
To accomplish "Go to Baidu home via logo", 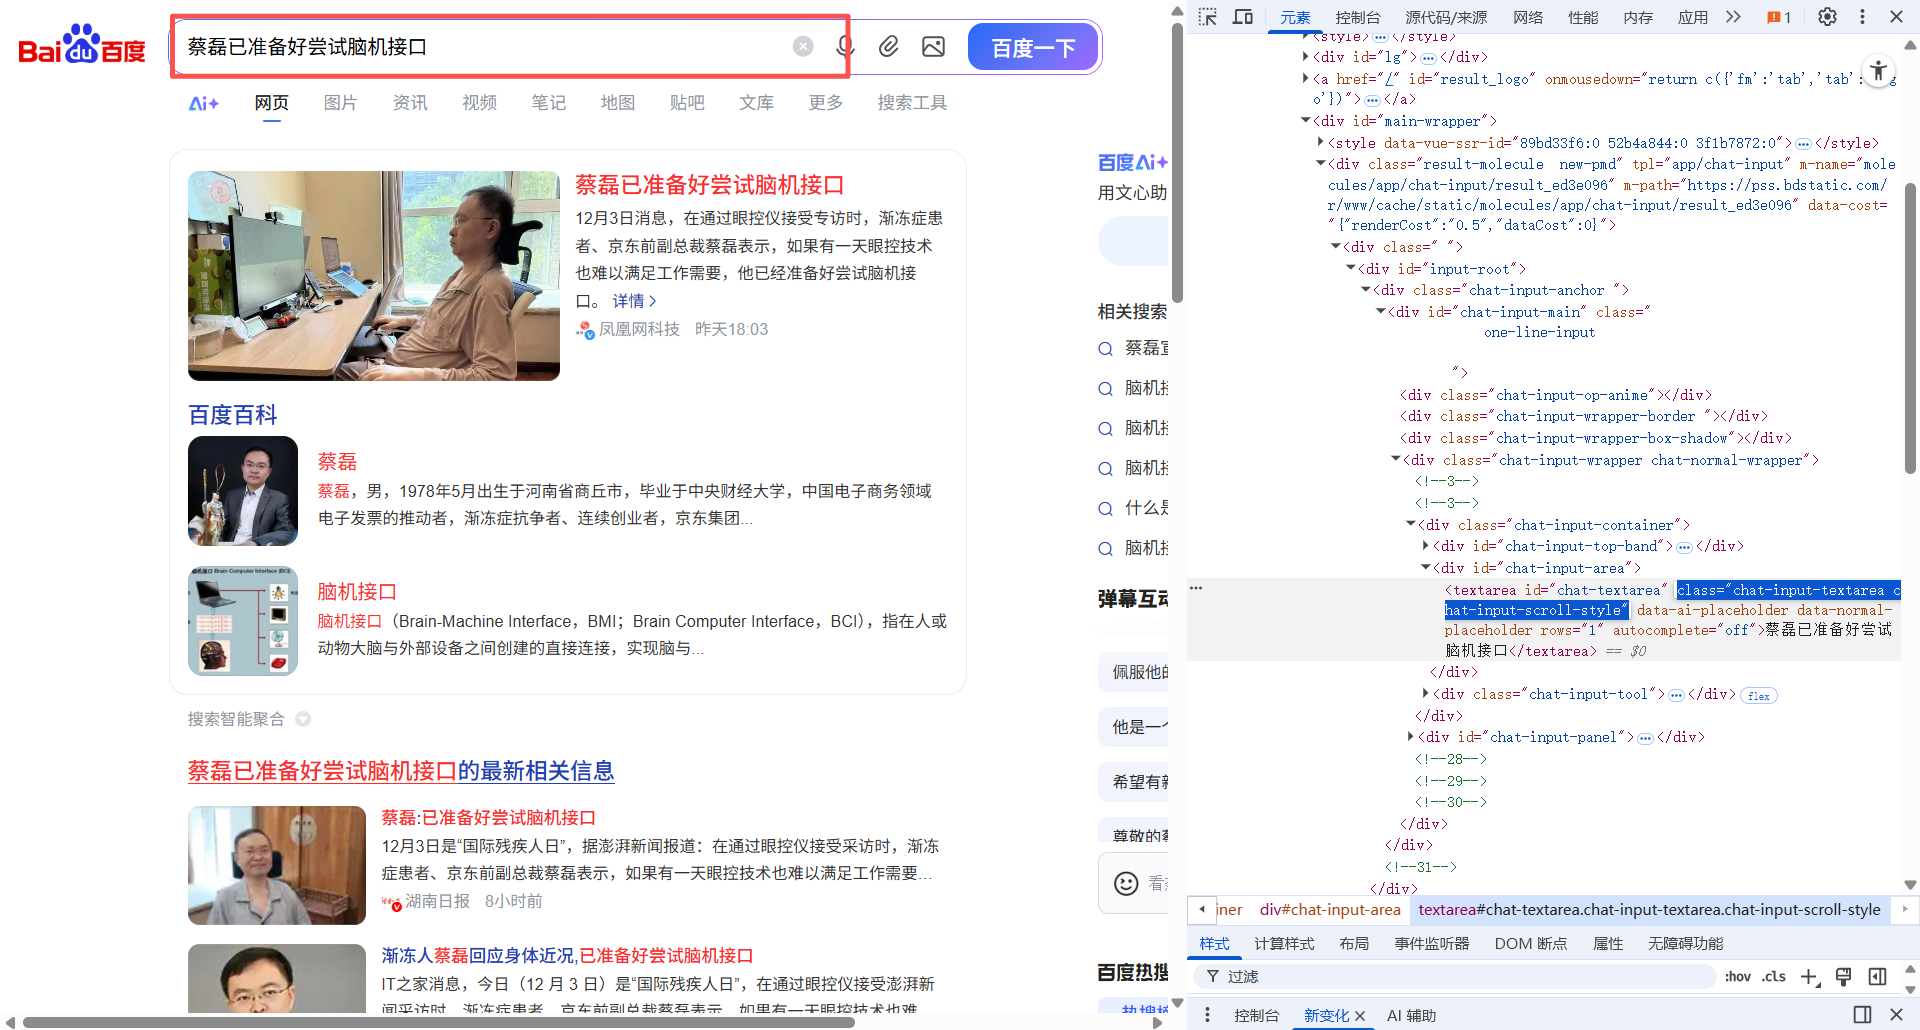I will coord(82,45).
